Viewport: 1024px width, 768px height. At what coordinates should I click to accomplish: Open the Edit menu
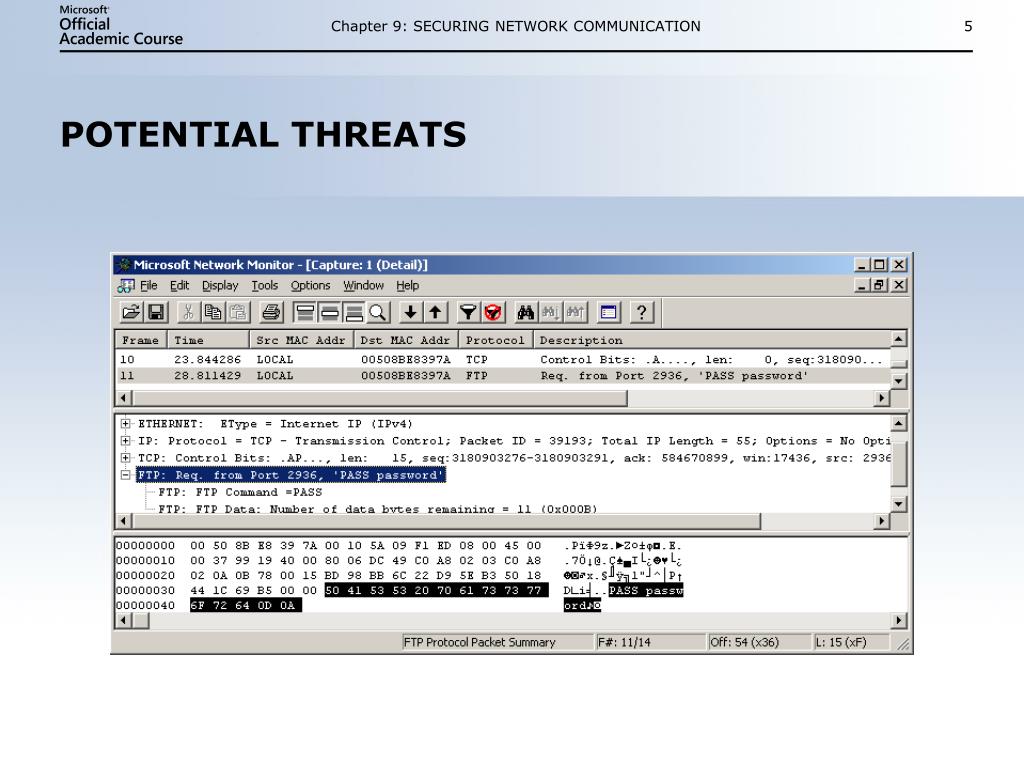click(x=180, y=285)
